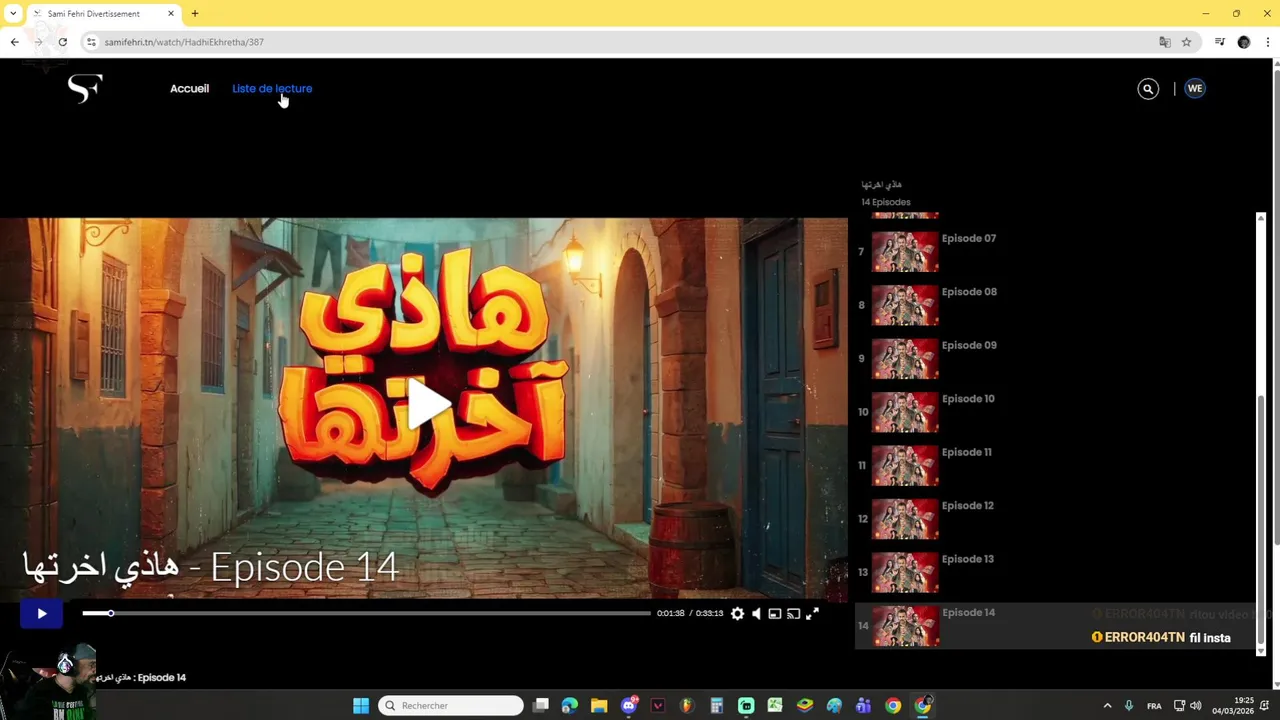Open Calculator from the taskbar

coord(717,706)
